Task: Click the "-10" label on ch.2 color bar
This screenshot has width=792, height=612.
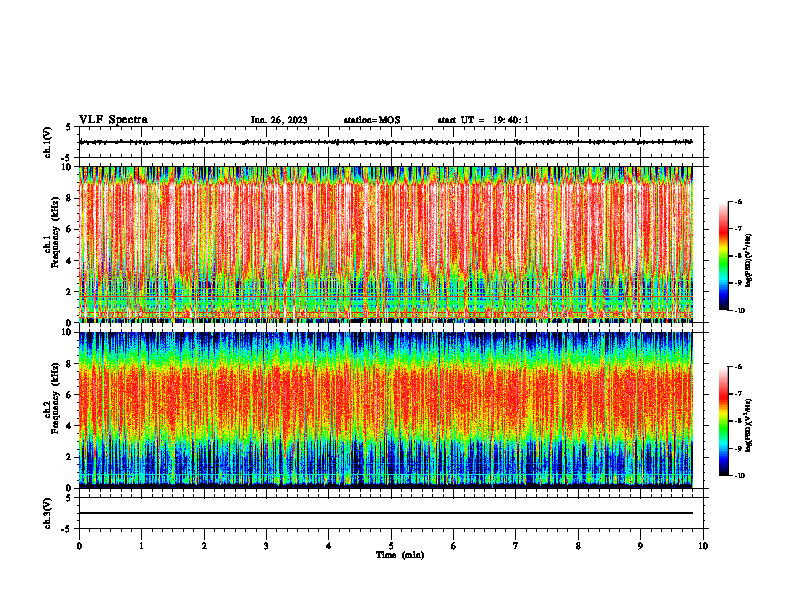Action: coord(739,476)
